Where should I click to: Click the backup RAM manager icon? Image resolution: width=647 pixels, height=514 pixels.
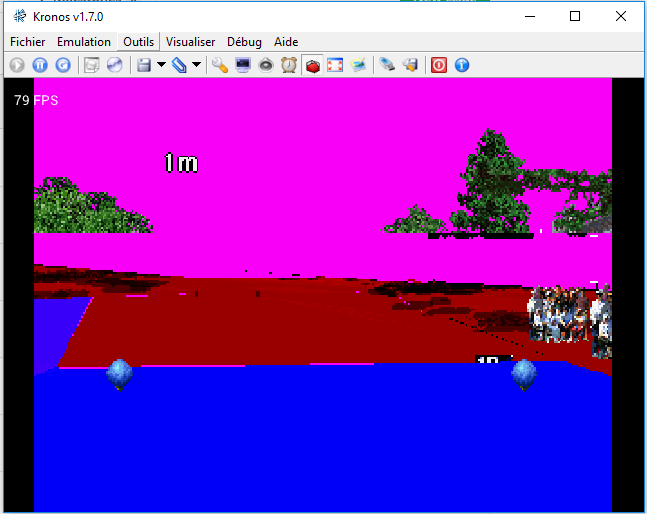[x=410, y=65]
